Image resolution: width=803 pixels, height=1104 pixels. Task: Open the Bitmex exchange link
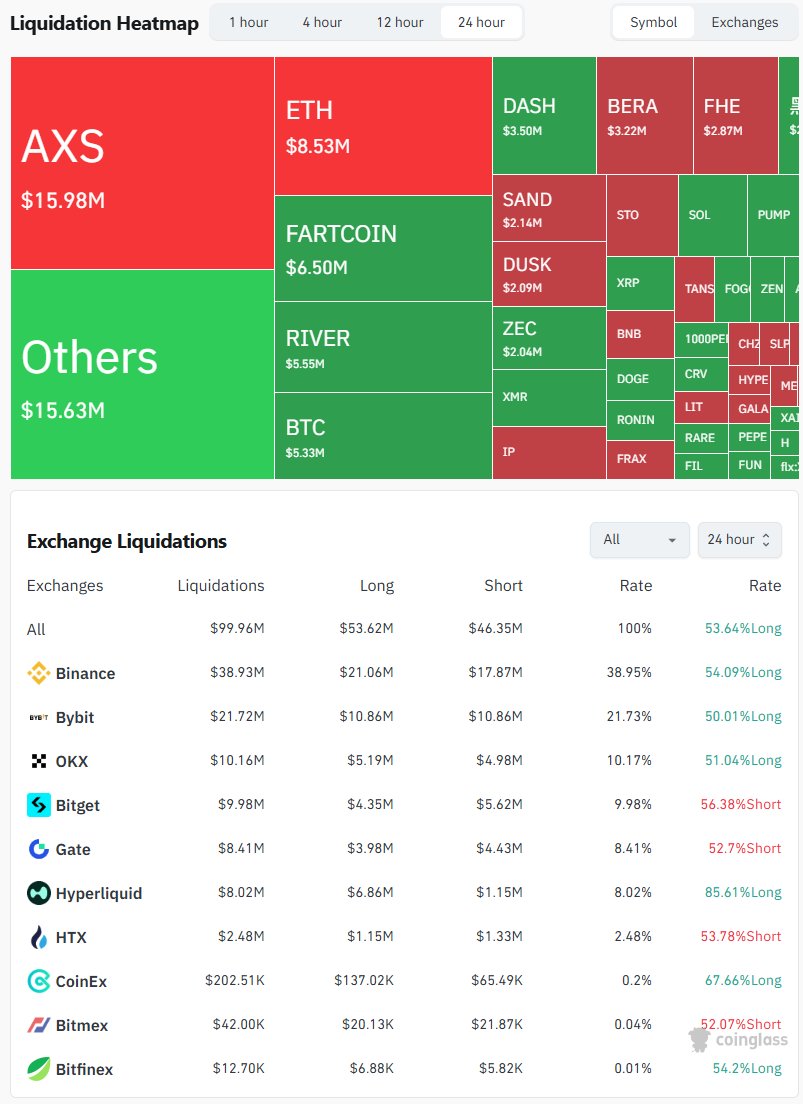point(81,1025)
